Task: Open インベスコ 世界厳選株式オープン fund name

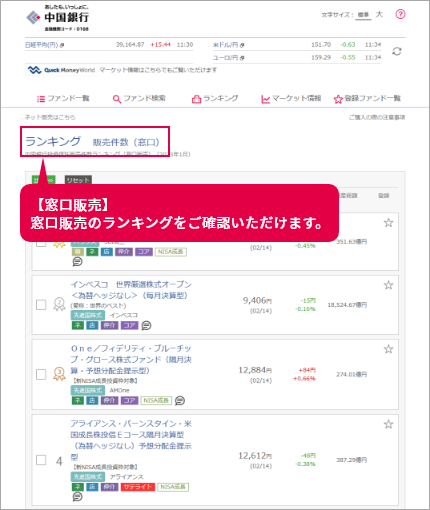Action: pyautogui.click(x=131, y=290)
